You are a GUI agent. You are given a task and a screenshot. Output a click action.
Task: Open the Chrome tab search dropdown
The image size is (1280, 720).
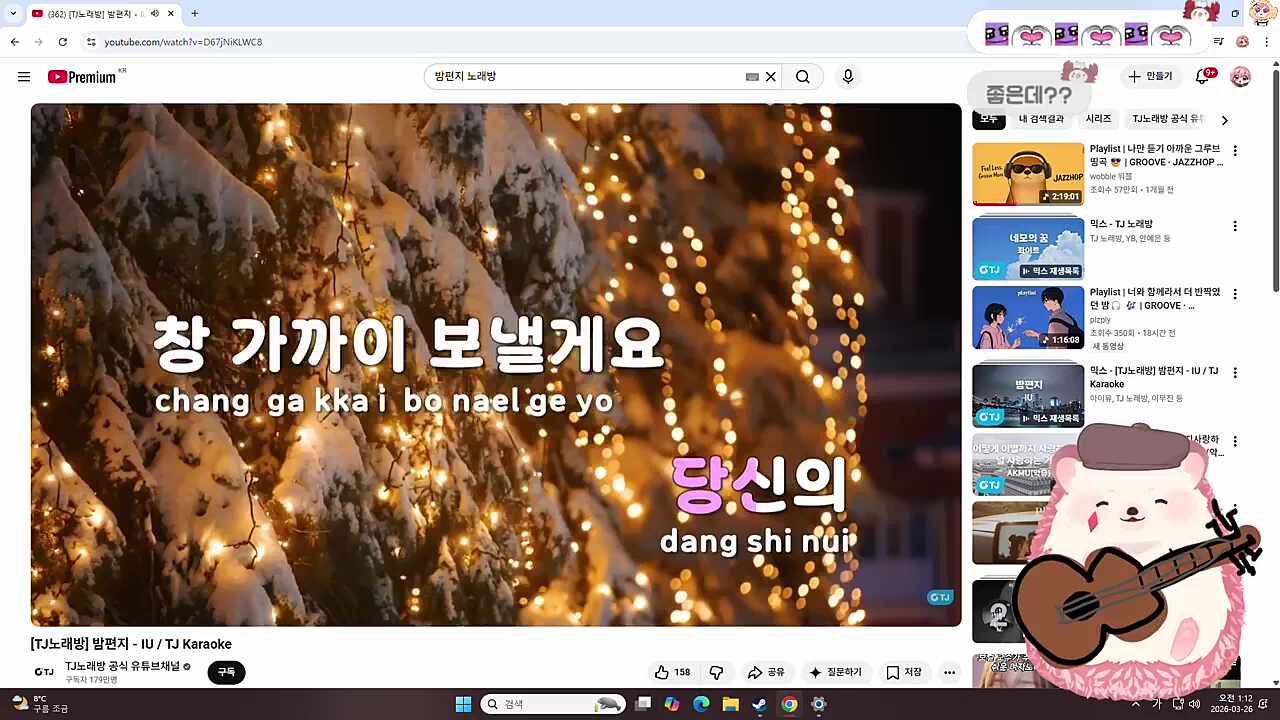[13, 14]
